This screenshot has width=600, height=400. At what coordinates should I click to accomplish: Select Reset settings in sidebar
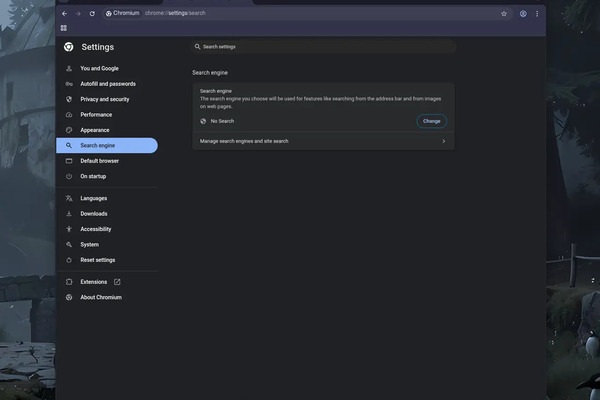click(97, 260)
